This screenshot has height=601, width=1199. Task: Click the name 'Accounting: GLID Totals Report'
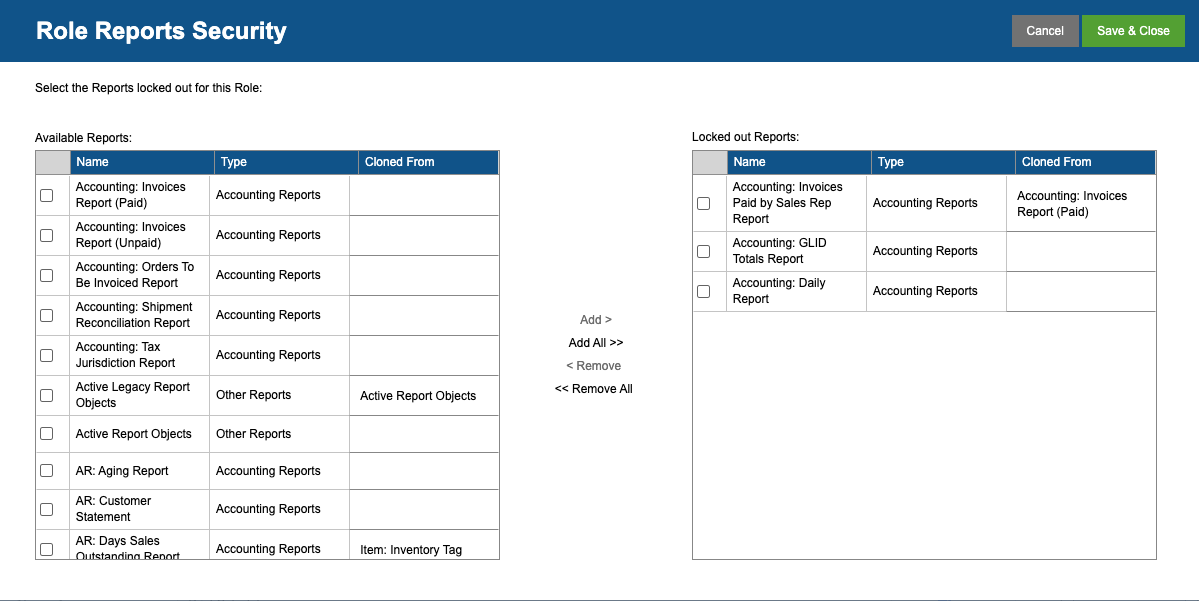[x=779, y=251]
